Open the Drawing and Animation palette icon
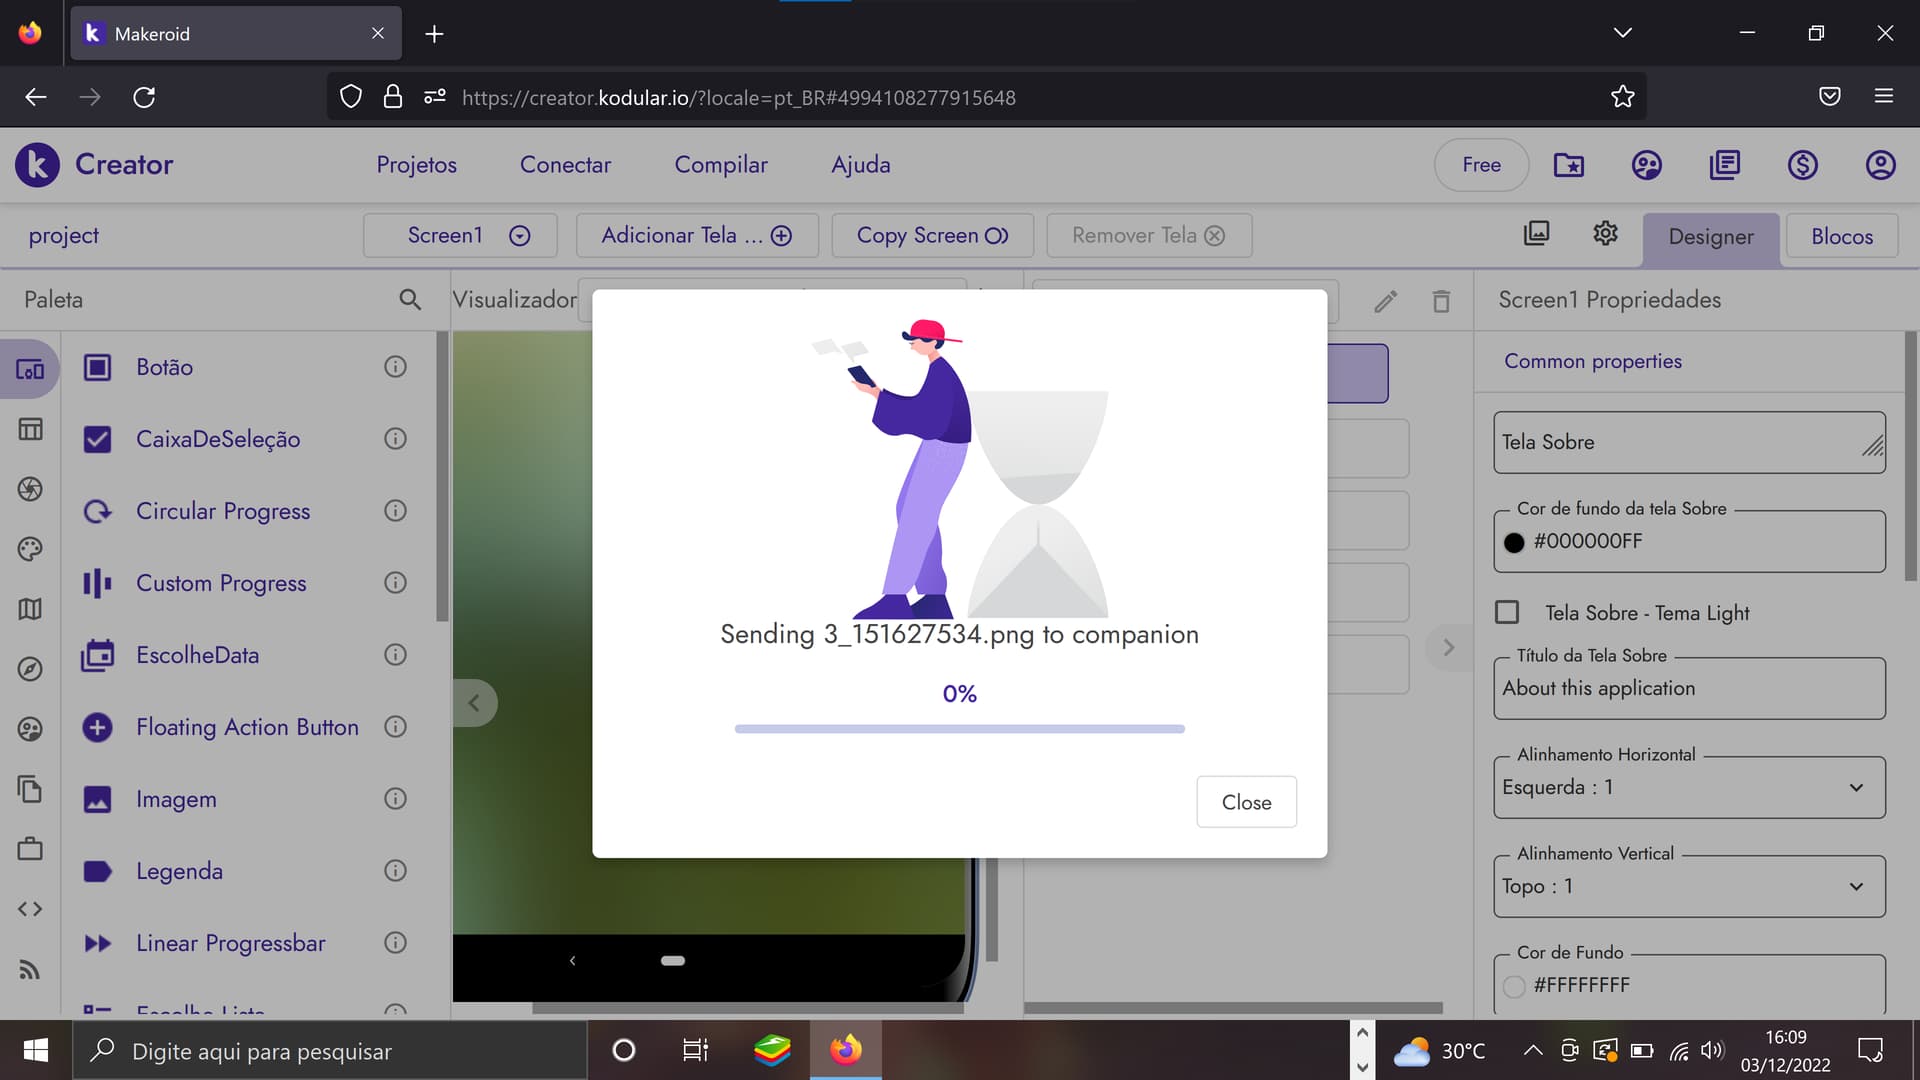Screen dimensions: 1920x1080 point(30,549)
